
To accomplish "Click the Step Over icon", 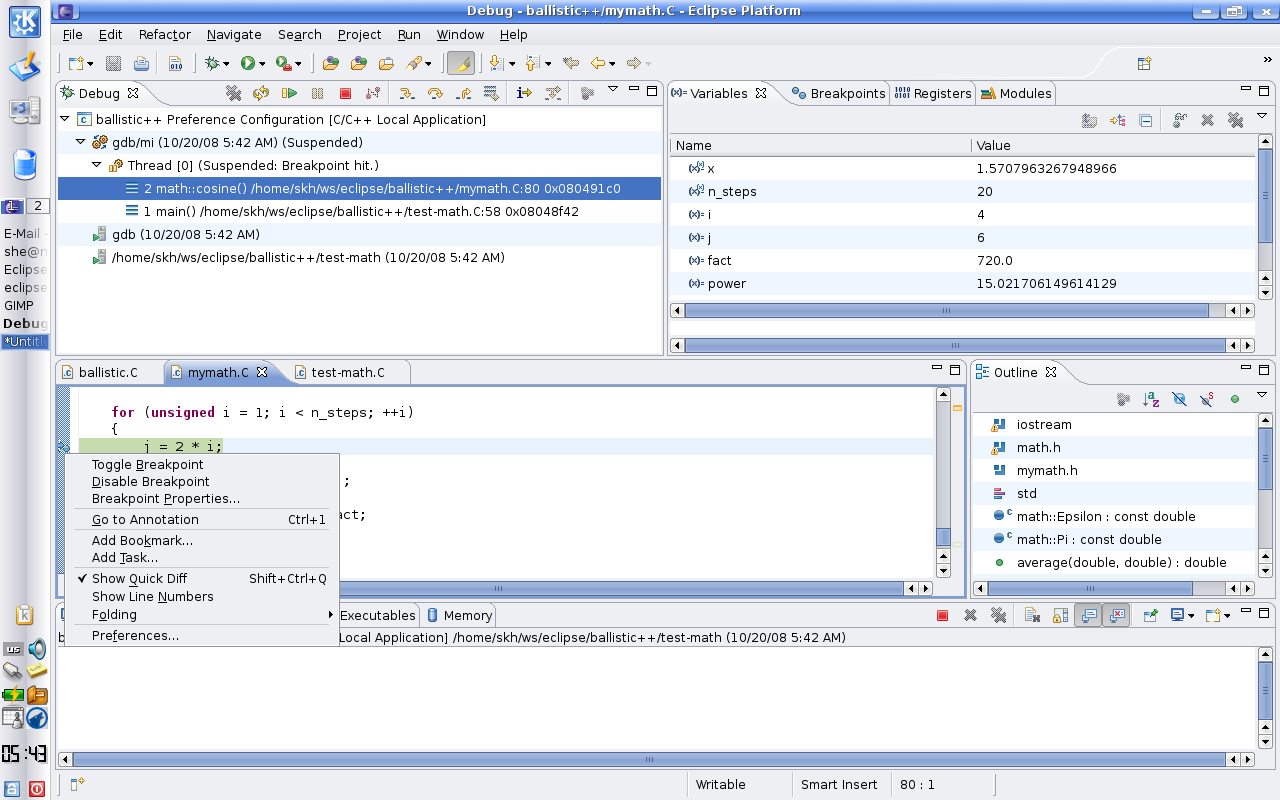I will (435, 93).
